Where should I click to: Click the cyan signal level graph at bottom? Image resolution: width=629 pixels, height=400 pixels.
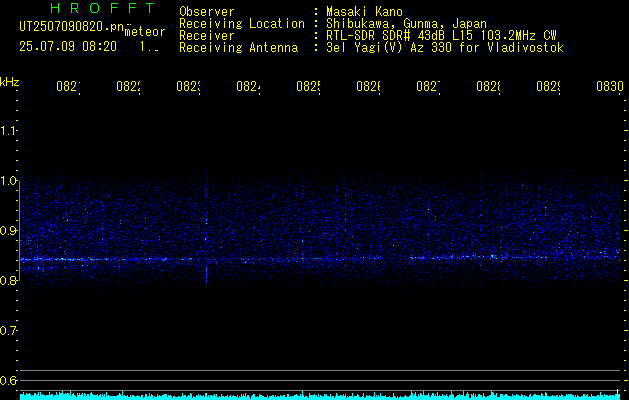point(322,396)
